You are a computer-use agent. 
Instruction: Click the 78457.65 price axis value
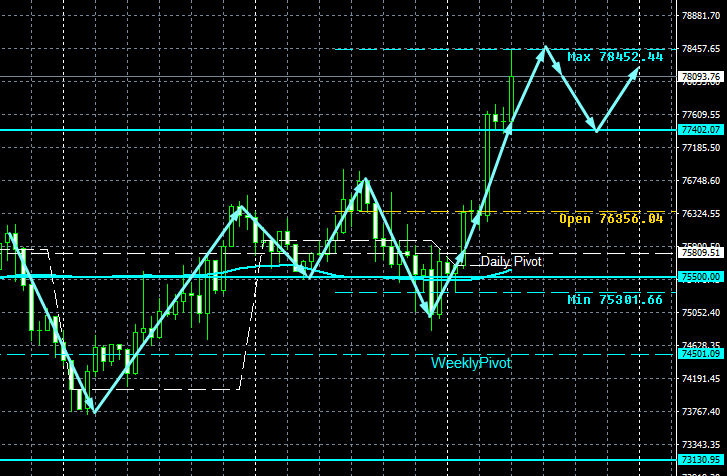tap(701, 49)
